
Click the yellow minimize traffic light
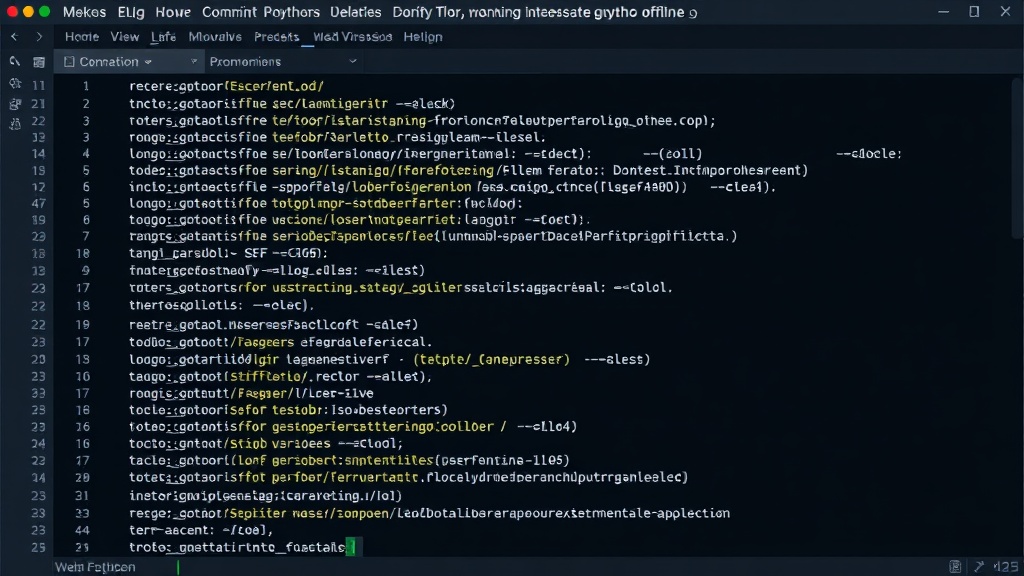coord(28,12)
